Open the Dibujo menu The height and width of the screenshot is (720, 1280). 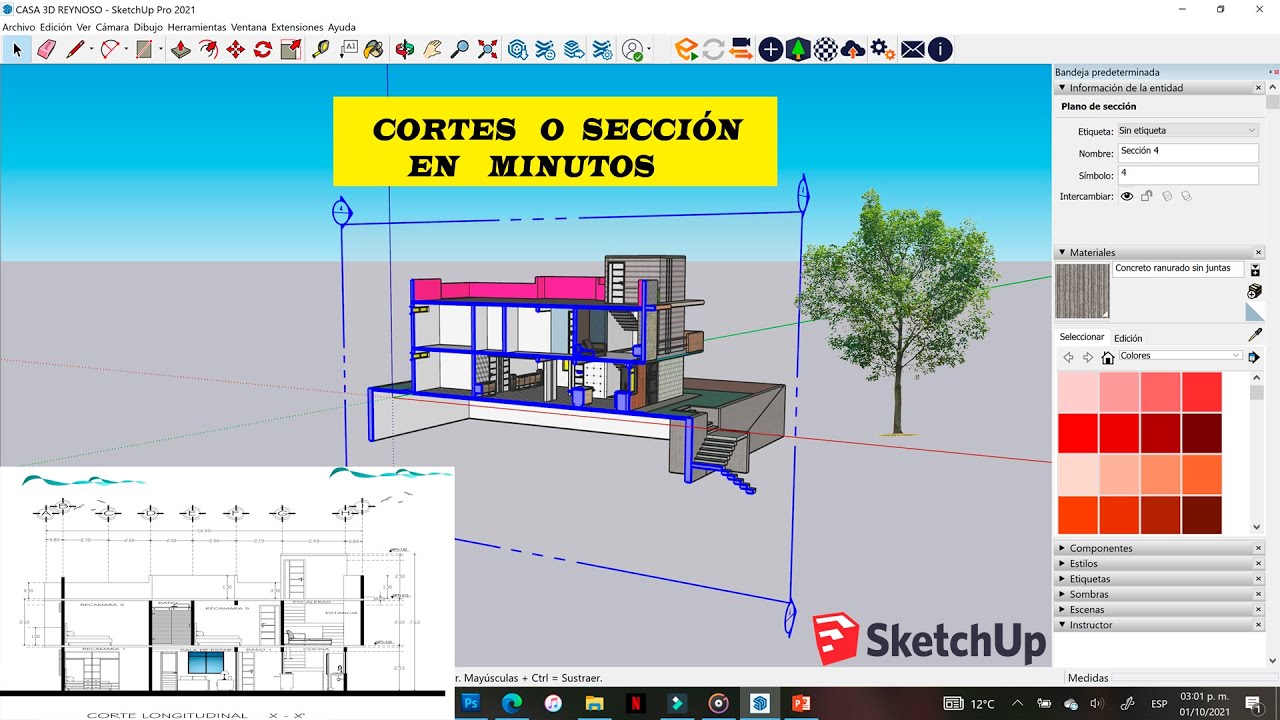tap(148, 27)
